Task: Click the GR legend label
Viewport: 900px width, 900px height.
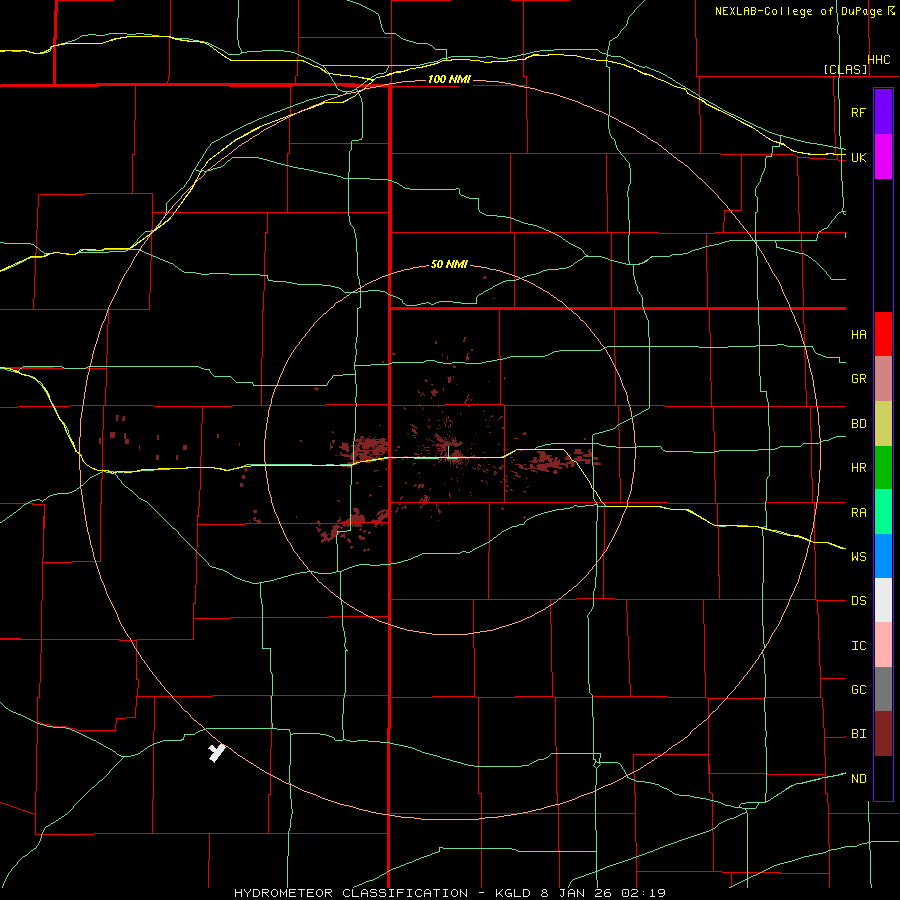Action: pyautogui.click(x=858, y=379)
